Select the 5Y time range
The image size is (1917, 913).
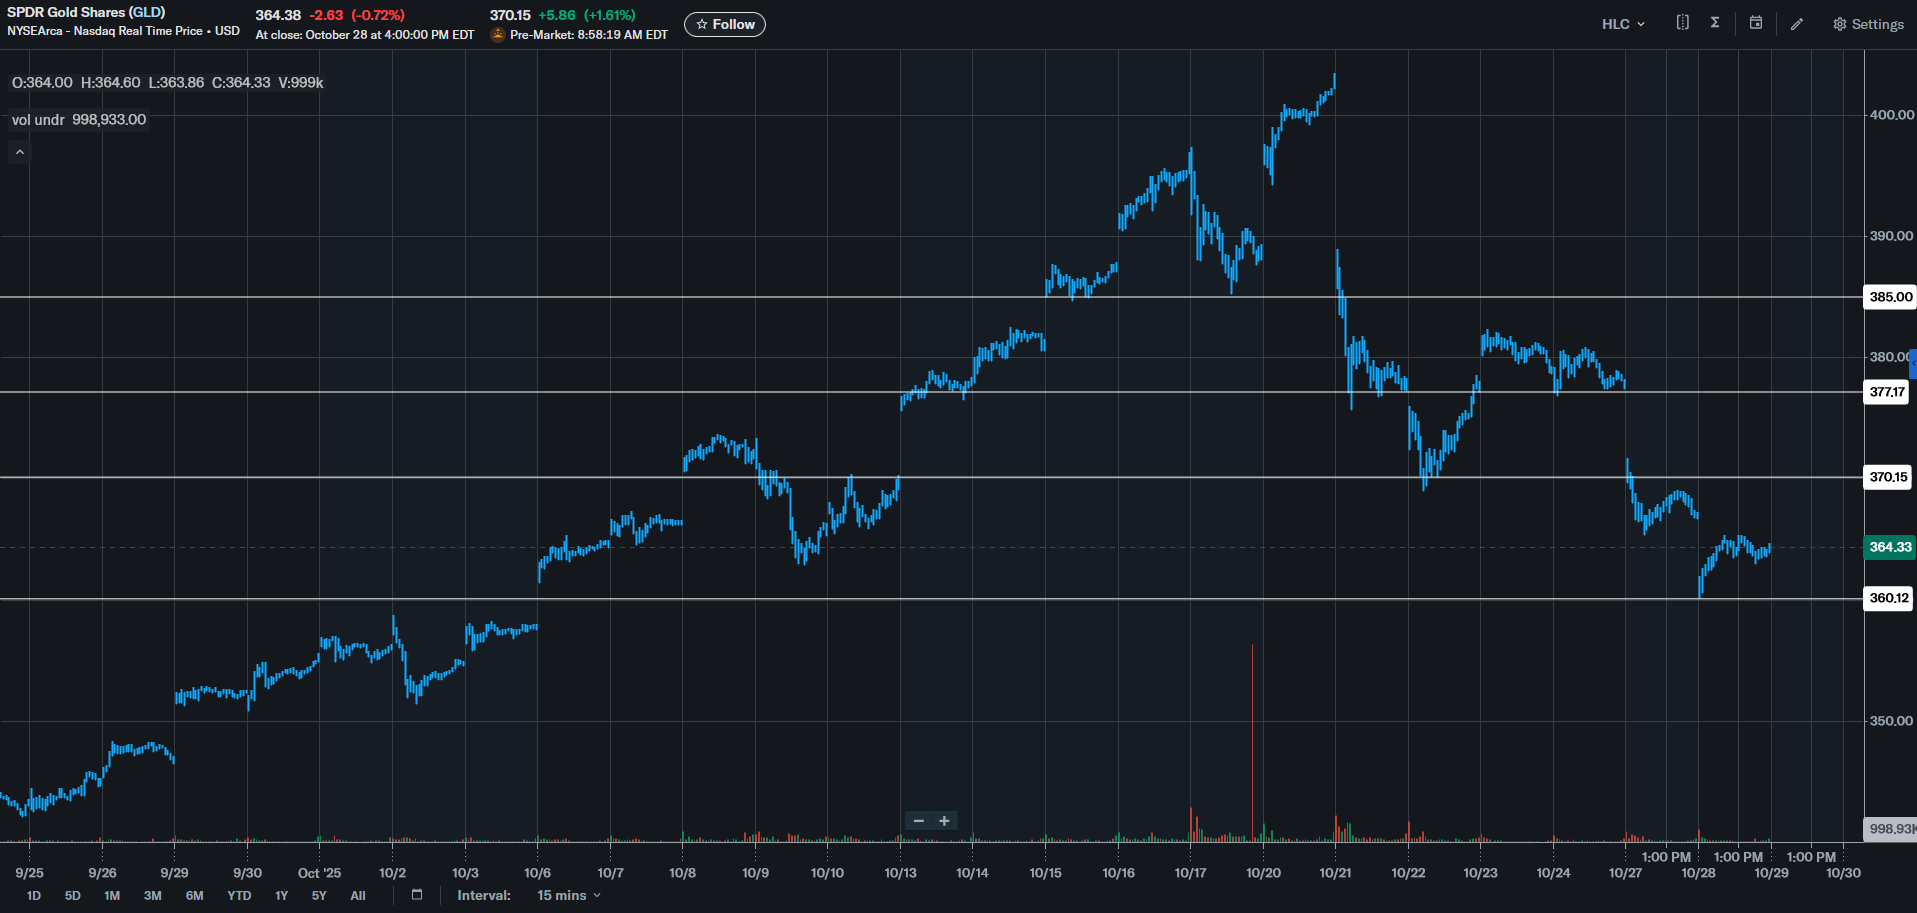319,895
